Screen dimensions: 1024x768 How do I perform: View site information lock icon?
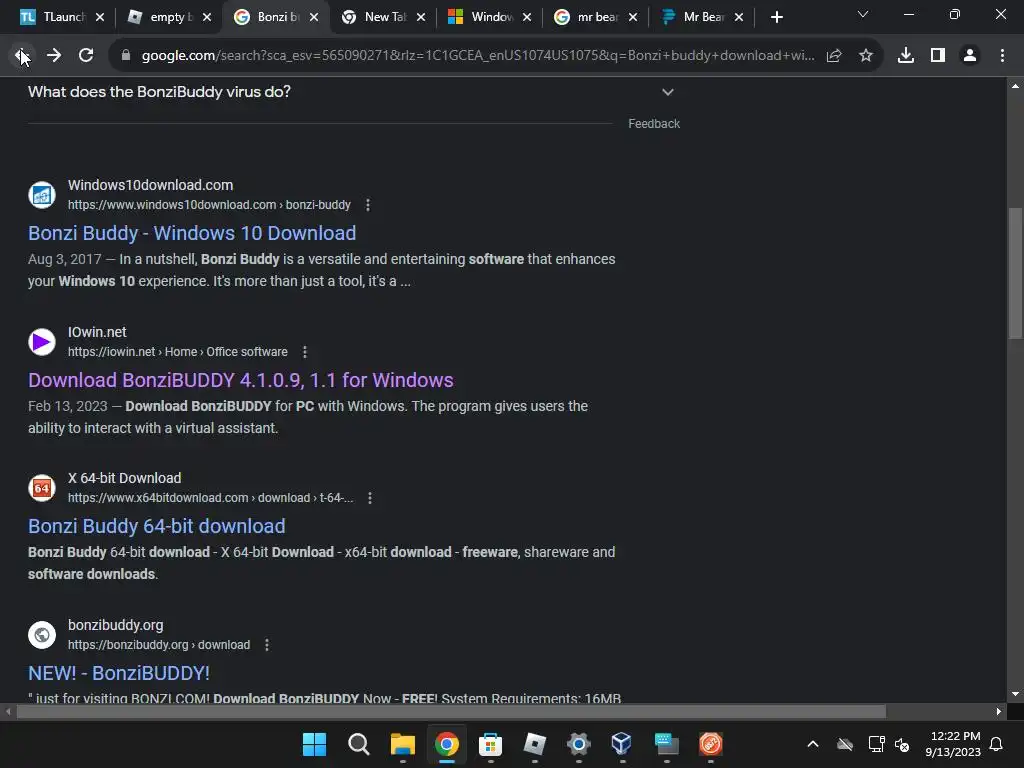126,56
